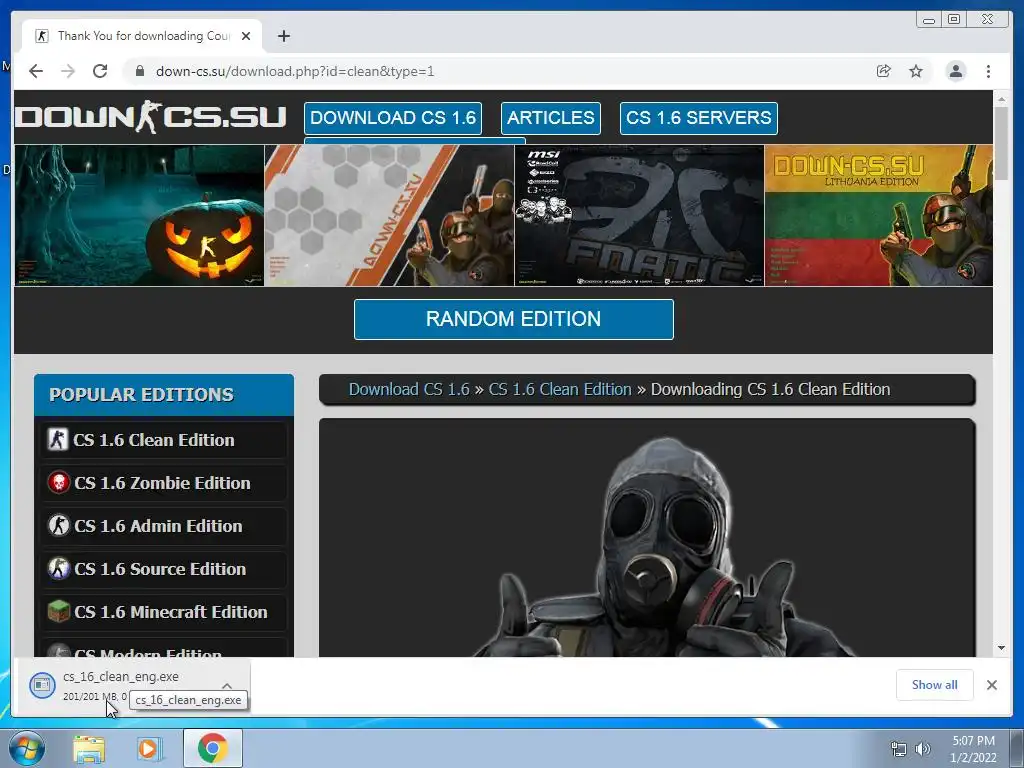Click the page vertical scrollbar thumb
This screenshot has width=1024, height=768.
point(1001,143)
